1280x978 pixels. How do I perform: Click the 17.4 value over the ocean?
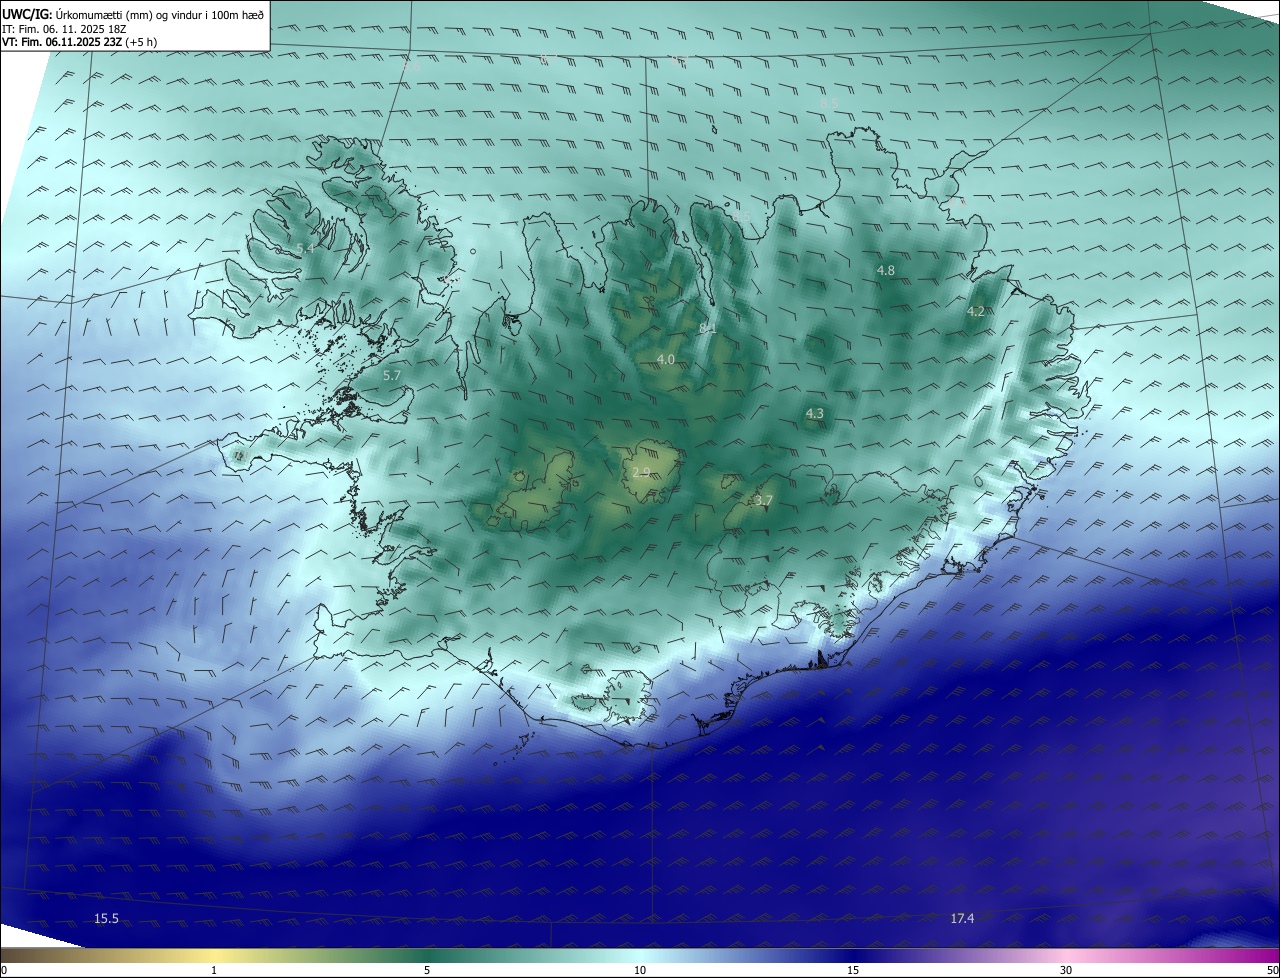coord(962,918)
